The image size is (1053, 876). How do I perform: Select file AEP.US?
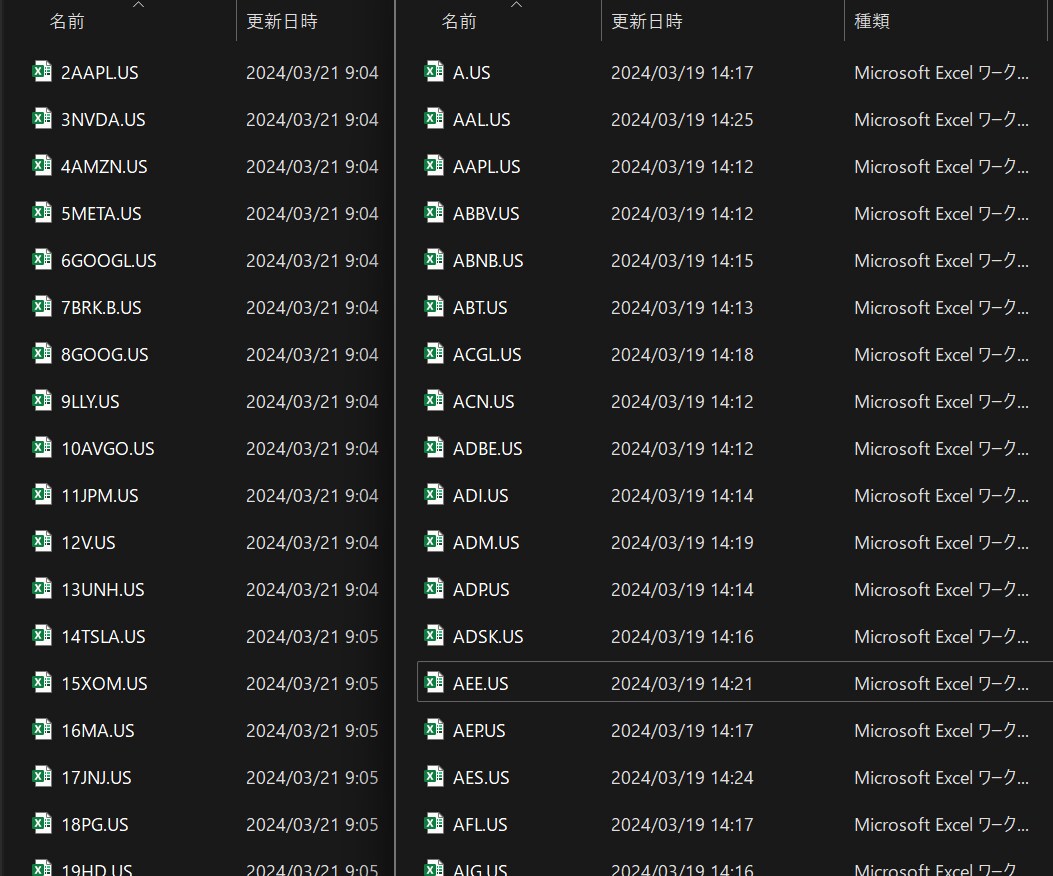tap(479, 731)
